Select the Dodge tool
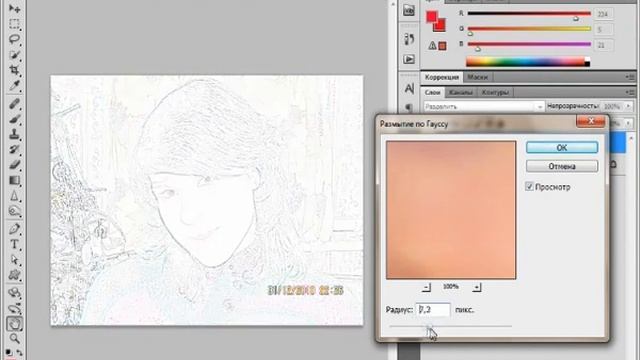The image size is (640, 360). point(14,211)
